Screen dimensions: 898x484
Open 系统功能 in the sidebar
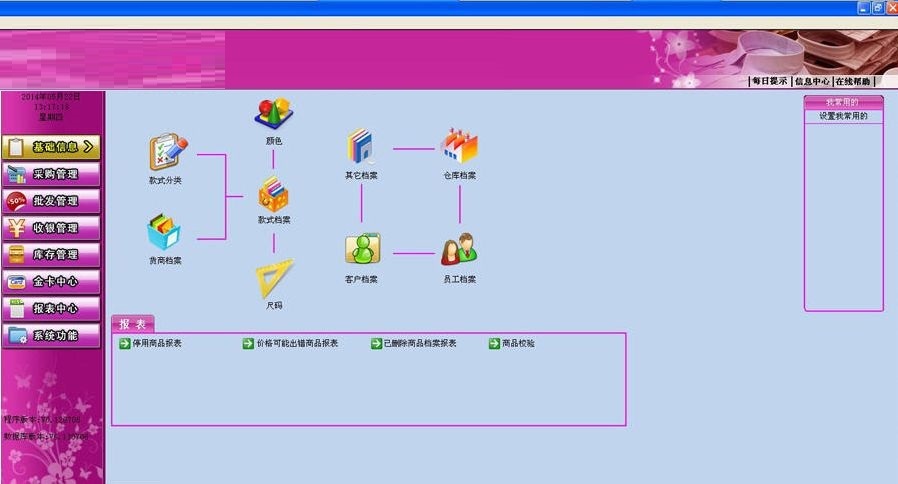52,336
